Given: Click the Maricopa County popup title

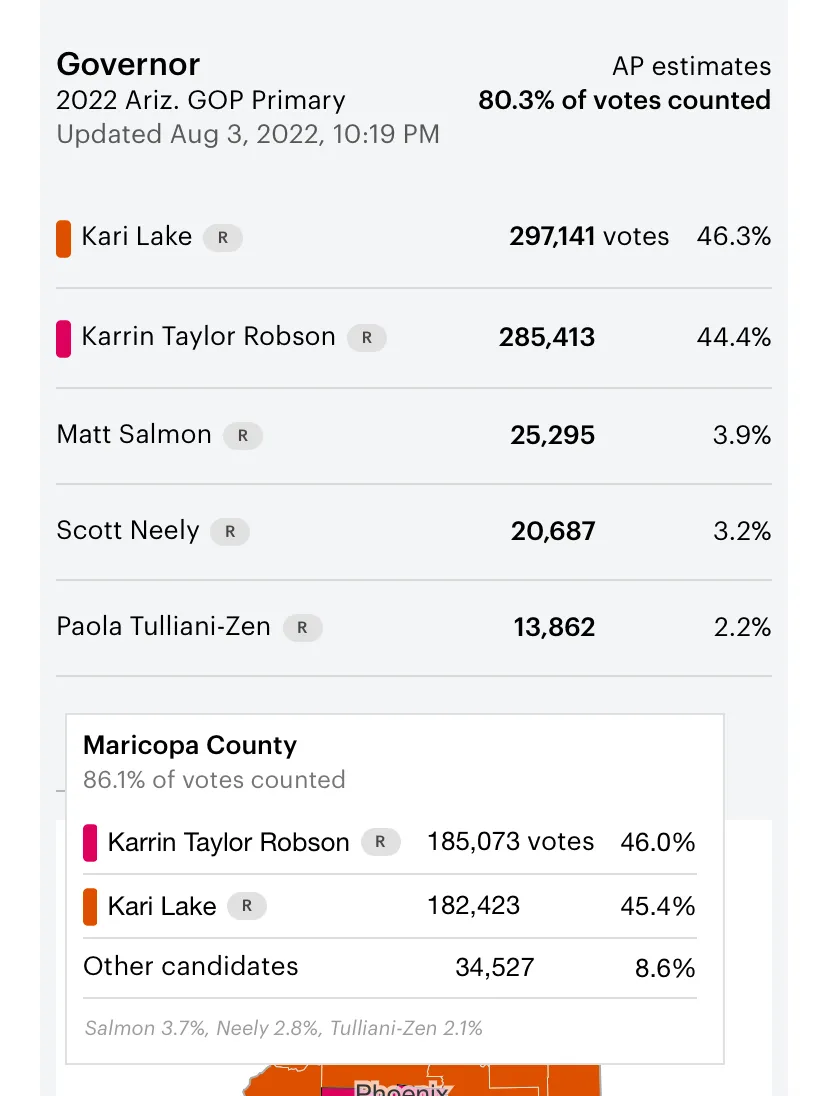Looking at the screenshot, I should (190, 745).
